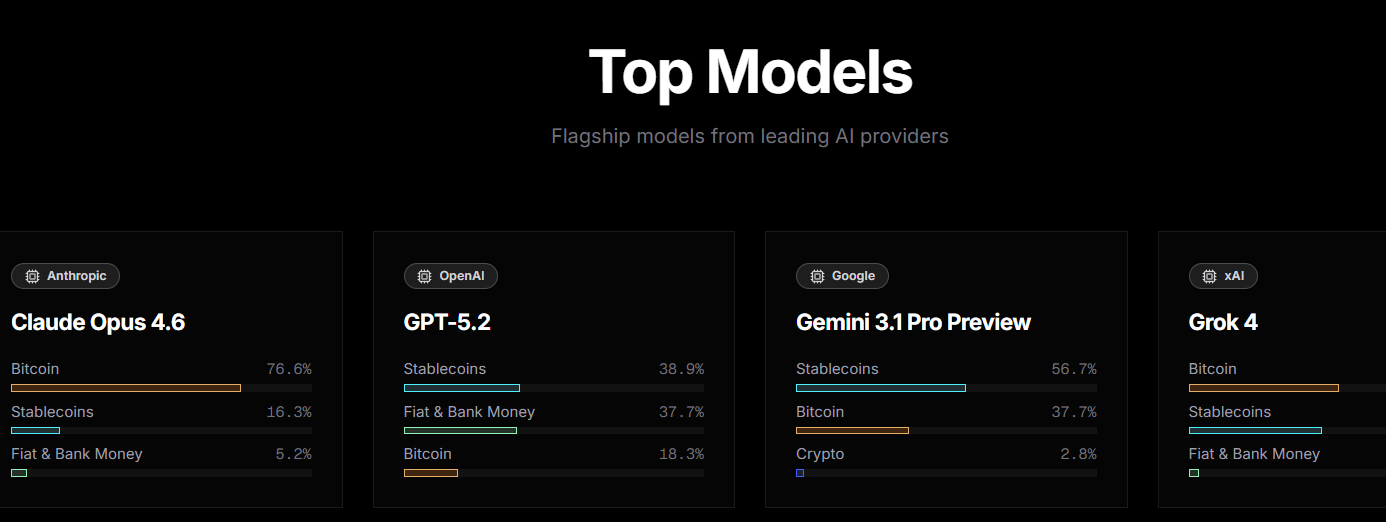Click the OpenAI provider badge label
Viewport: 1386px width, 522px height.
[460, 276]
